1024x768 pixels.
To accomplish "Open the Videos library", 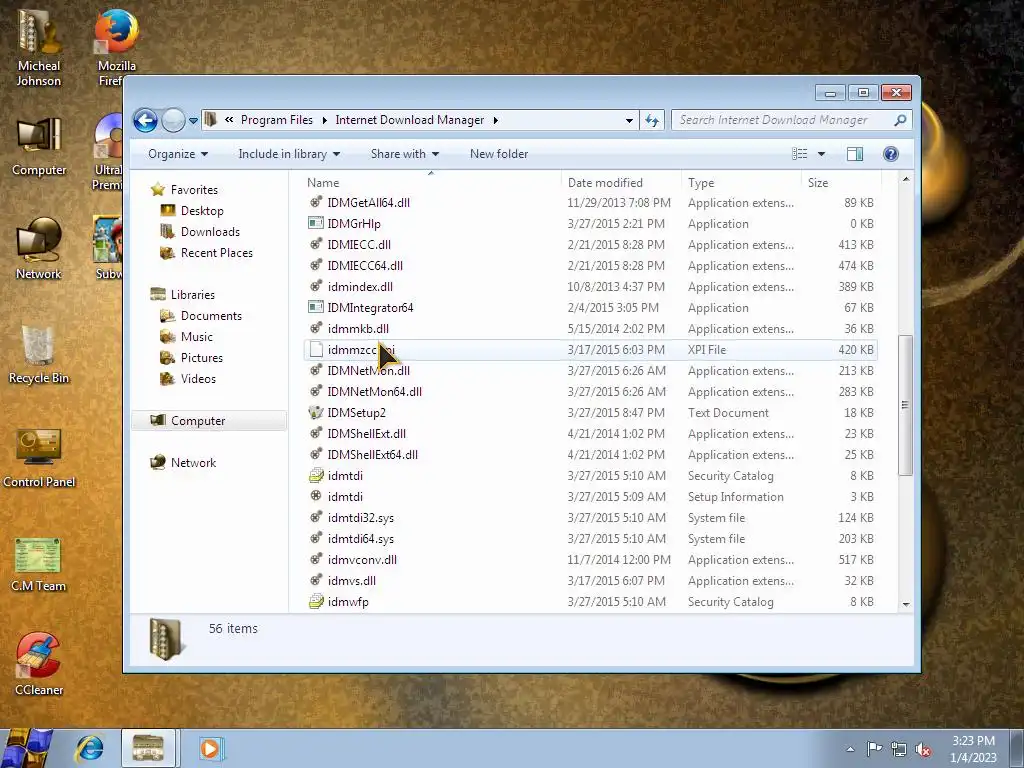I will point(198,379).
